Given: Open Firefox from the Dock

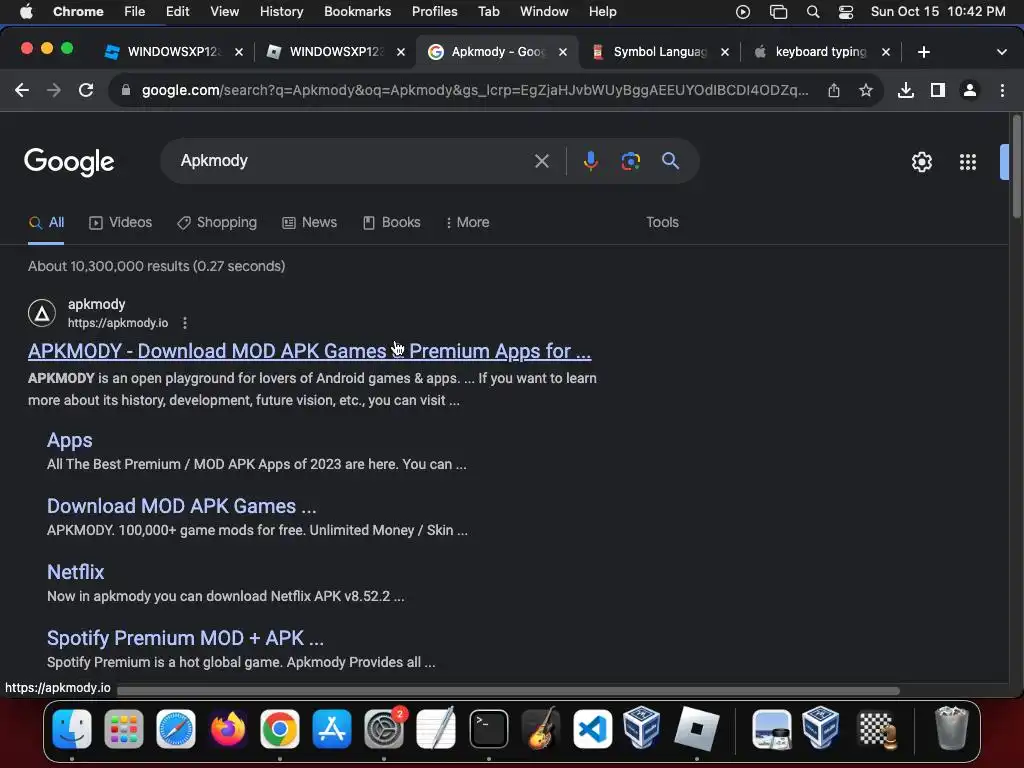Looking at the screenshot, I should pyautogui.click(x=228, y=729).
